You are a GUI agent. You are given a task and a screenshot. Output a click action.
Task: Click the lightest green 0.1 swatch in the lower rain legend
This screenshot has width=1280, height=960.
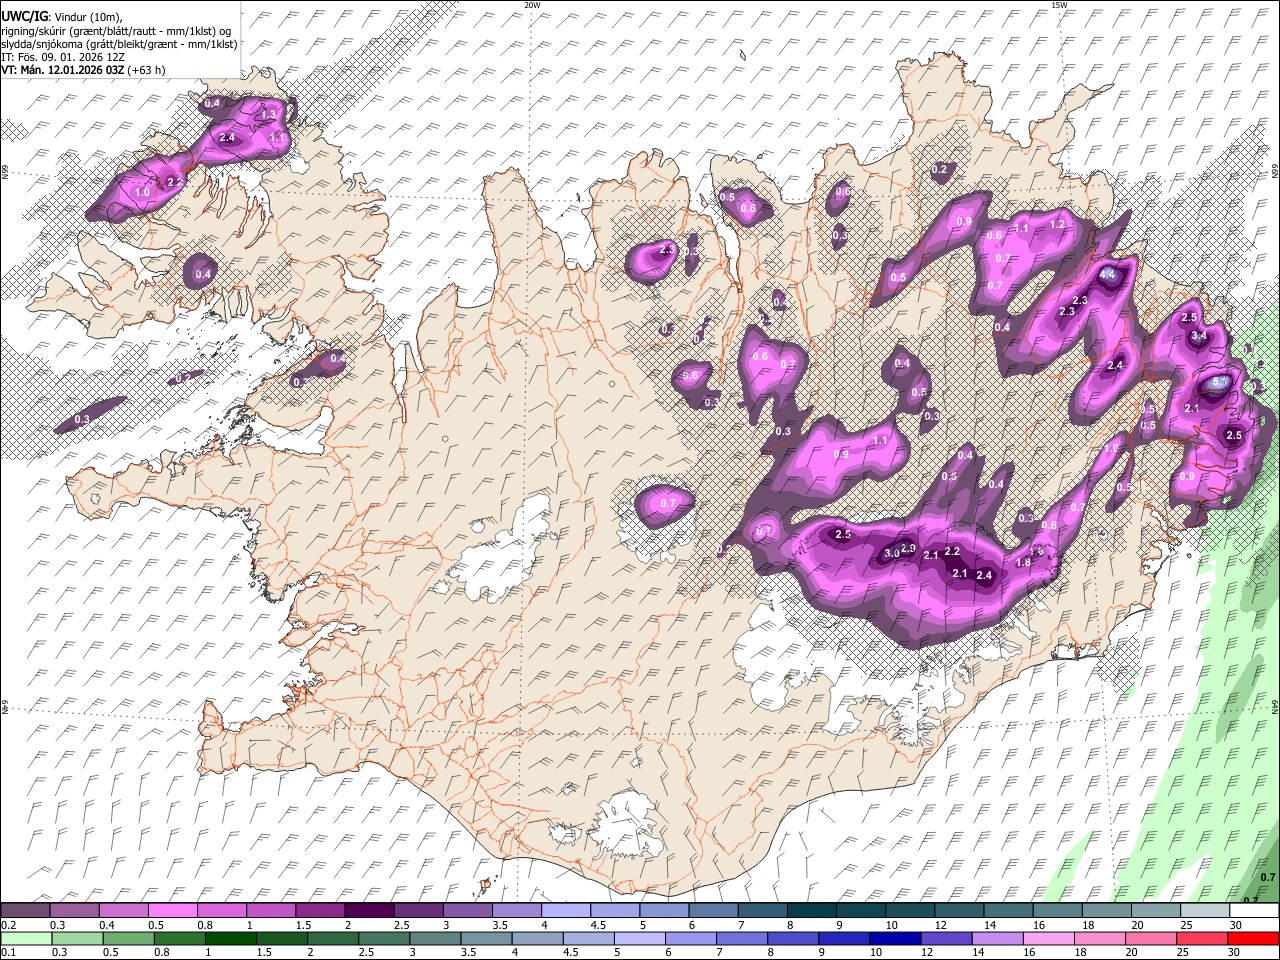click(25, 938)
